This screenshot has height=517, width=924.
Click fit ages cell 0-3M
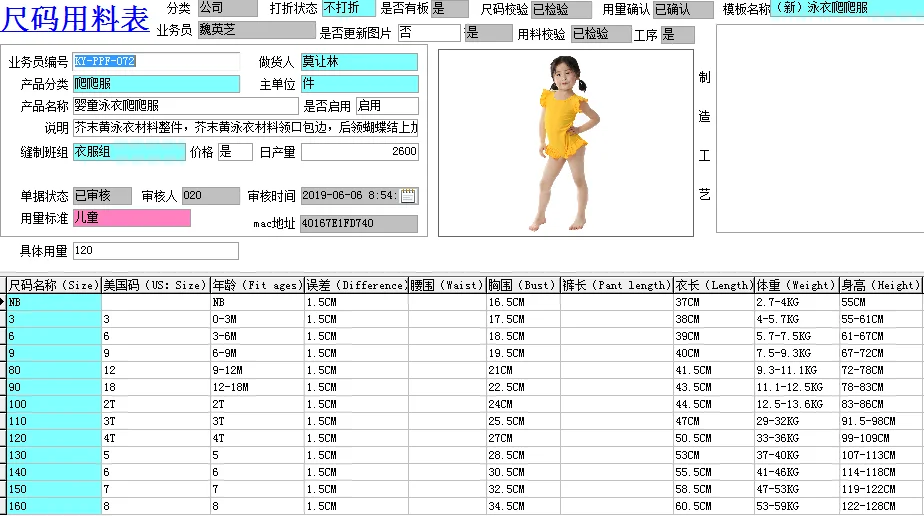pyautogui.click(x=258, y=320)
